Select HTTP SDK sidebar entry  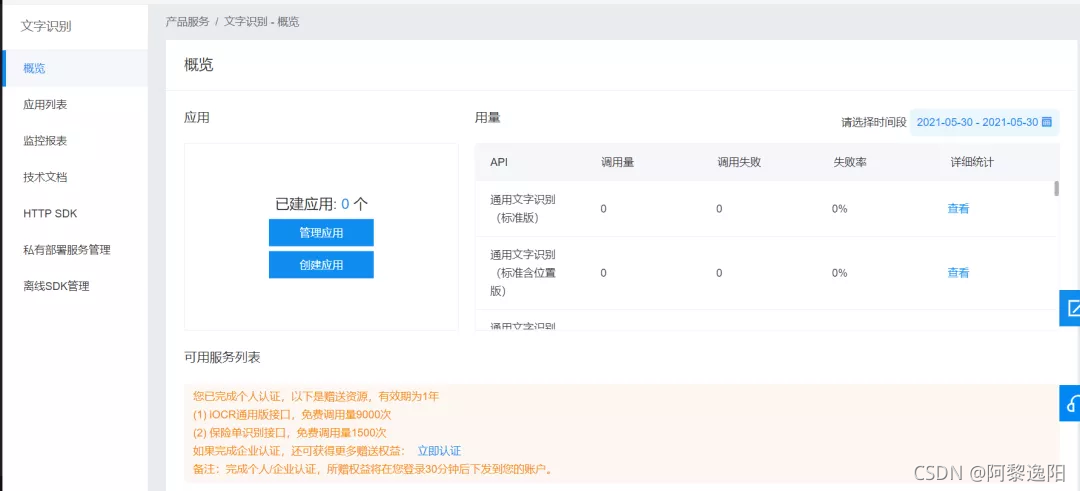[74, 213]
